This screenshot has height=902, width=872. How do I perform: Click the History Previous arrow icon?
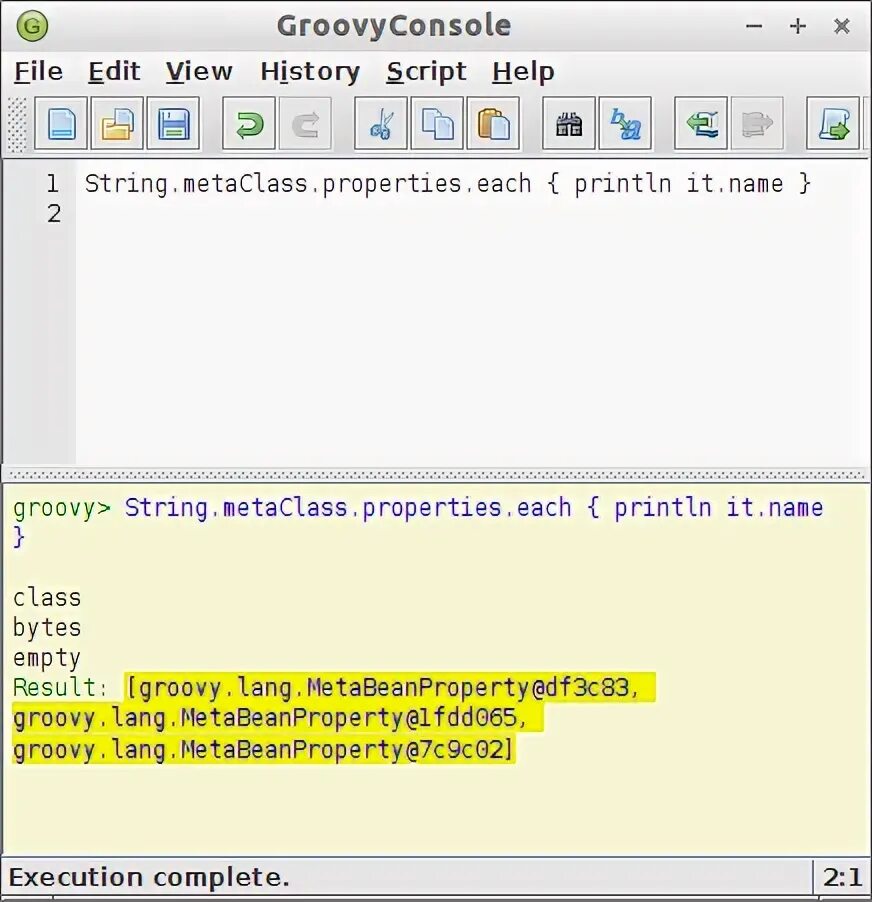(x=701, y=124)
